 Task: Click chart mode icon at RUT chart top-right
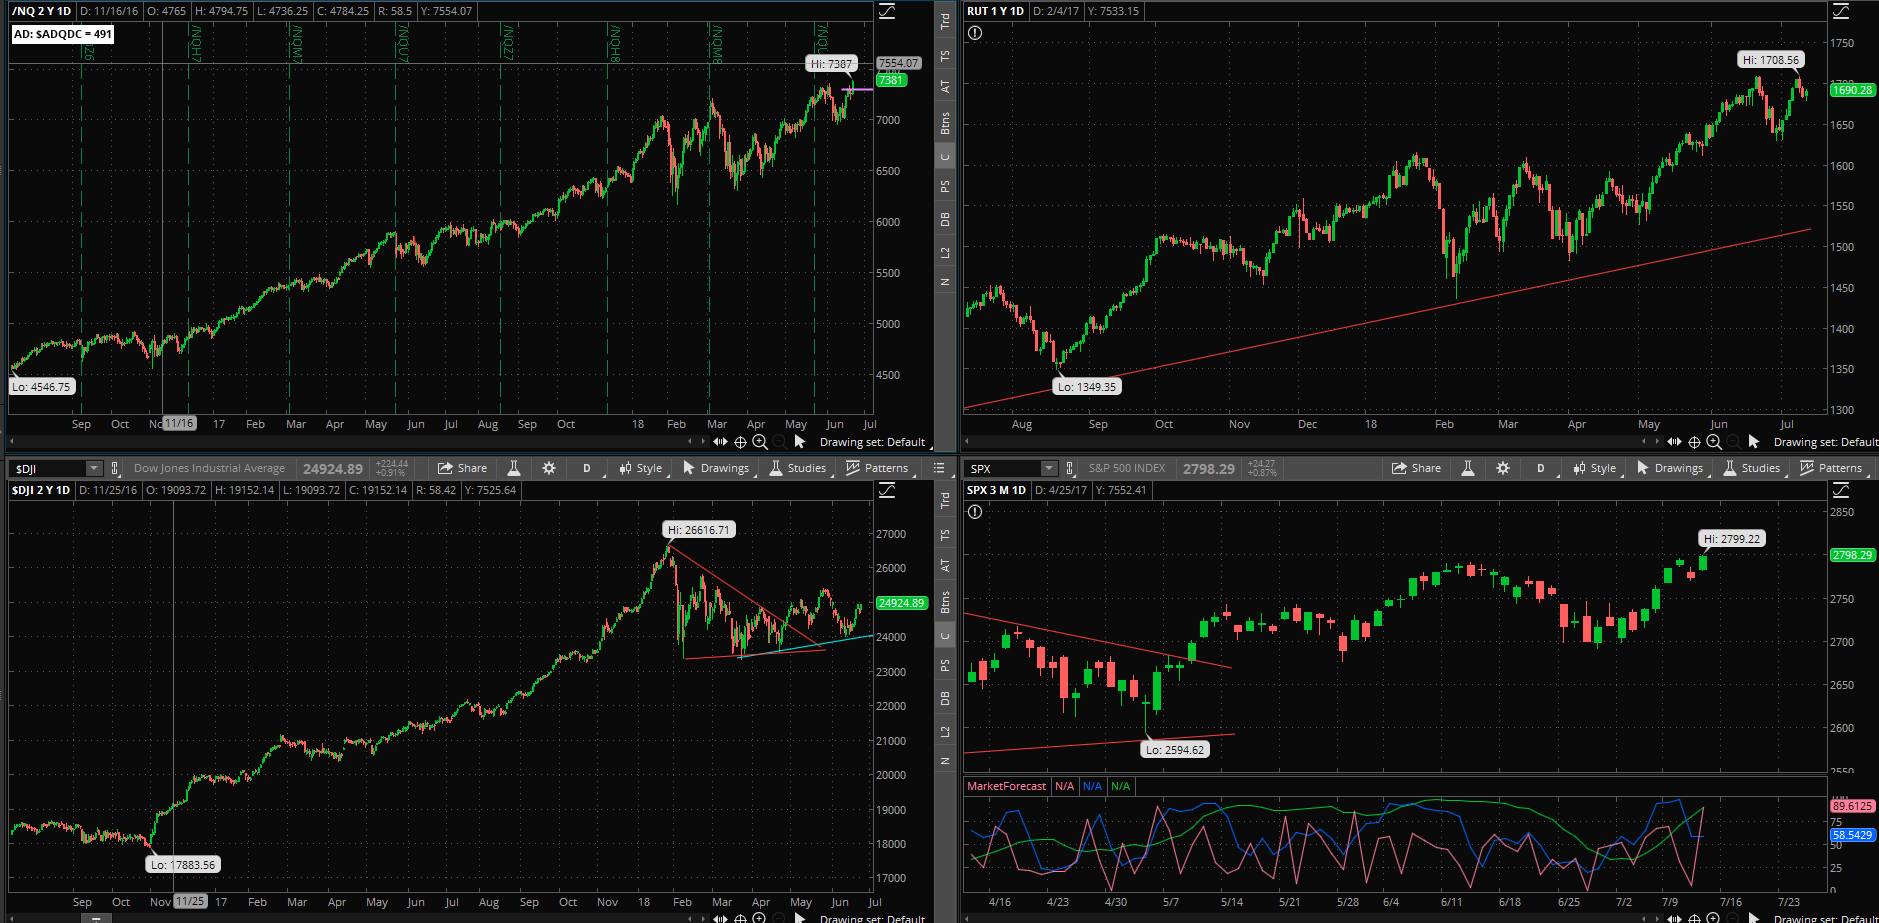[1841, 11]
